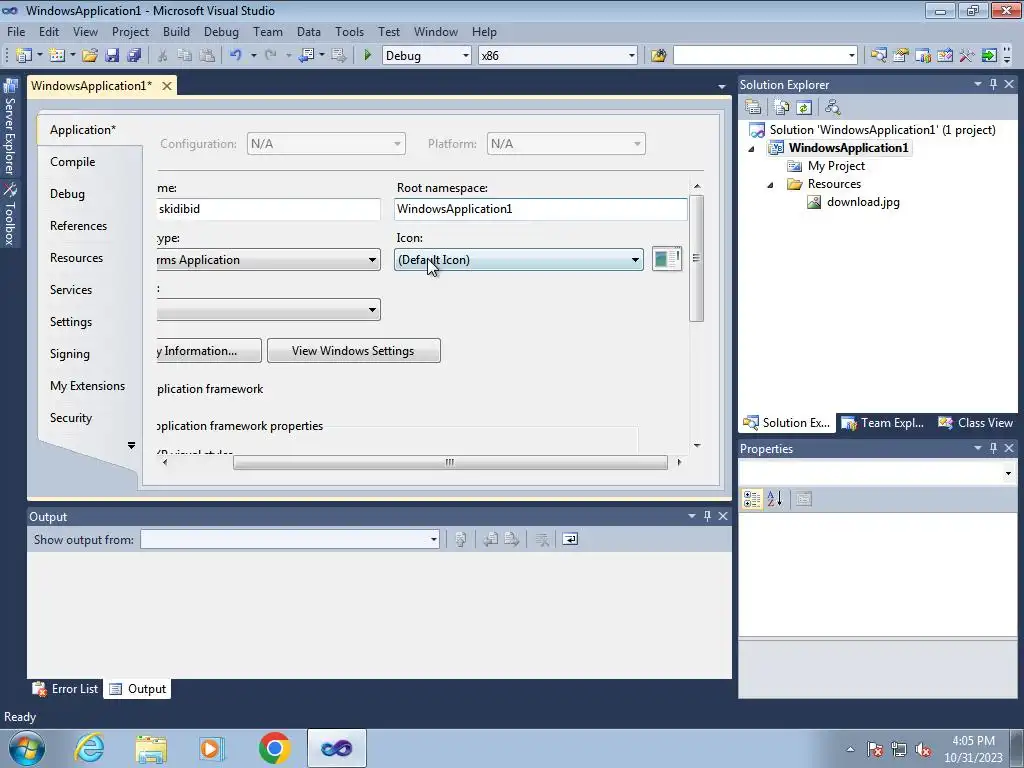This screenshot has width=1024, height=768.
Task: Open the empty startup form dropdown
Action: 268,310
